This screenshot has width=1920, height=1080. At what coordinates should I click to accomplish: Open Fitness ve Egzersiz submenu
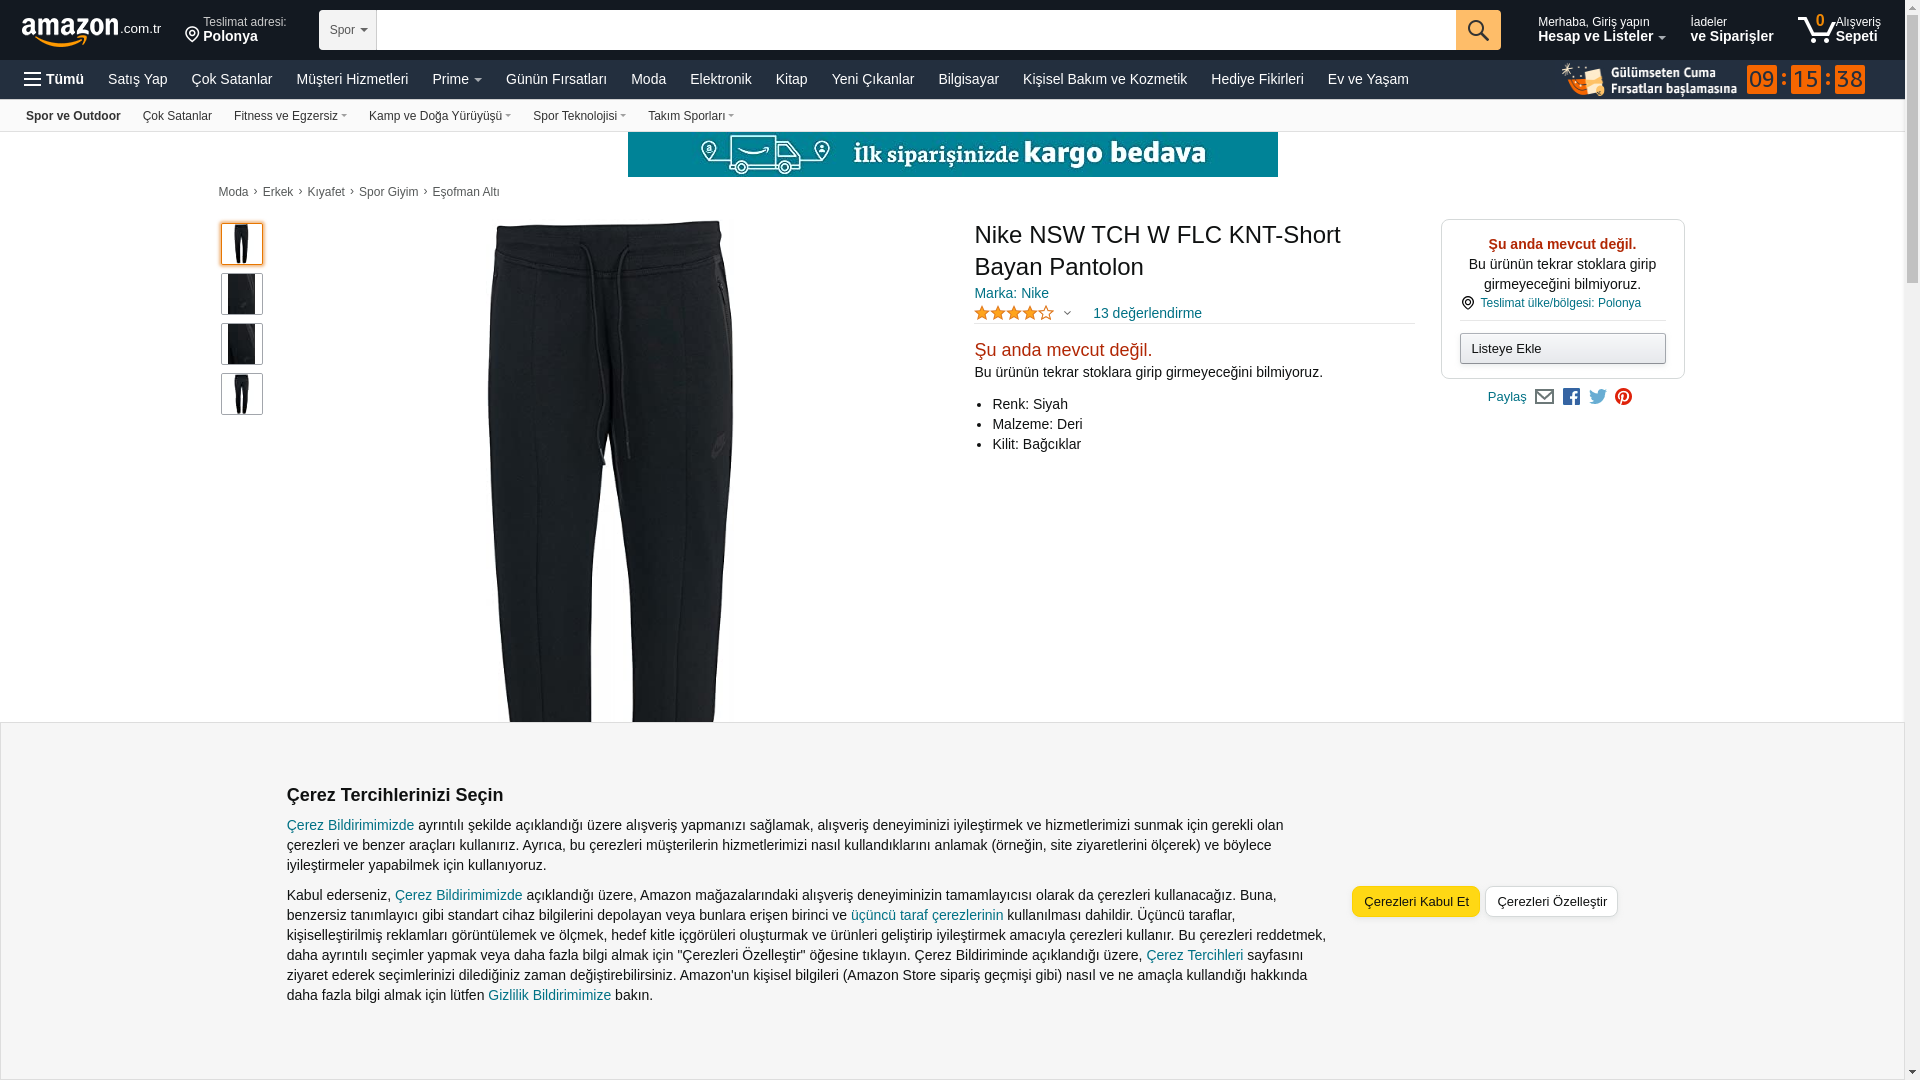pos(290,116)
